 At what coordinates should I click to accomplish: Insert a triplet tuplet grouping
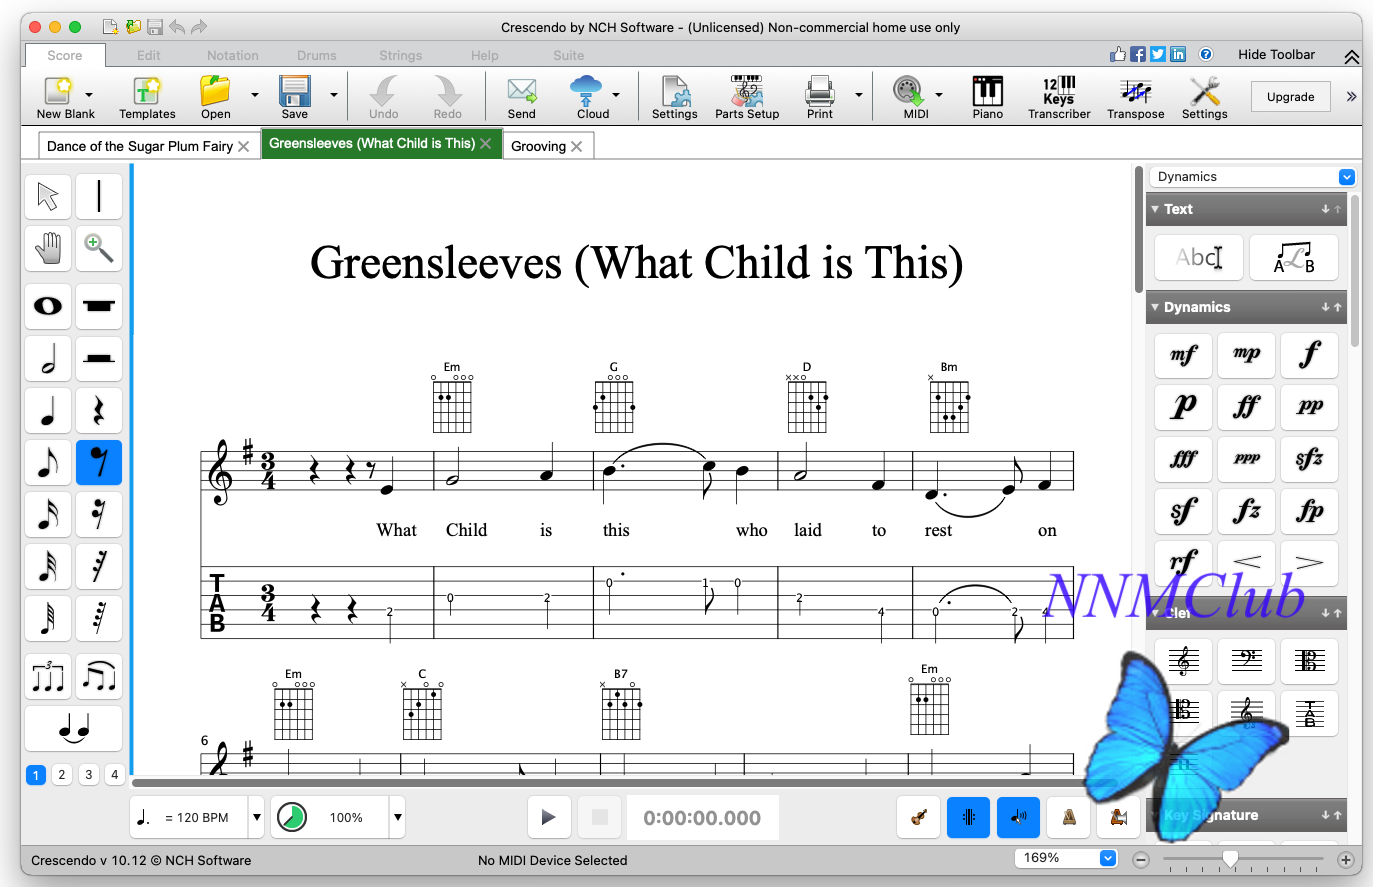[x=48, y=677]
